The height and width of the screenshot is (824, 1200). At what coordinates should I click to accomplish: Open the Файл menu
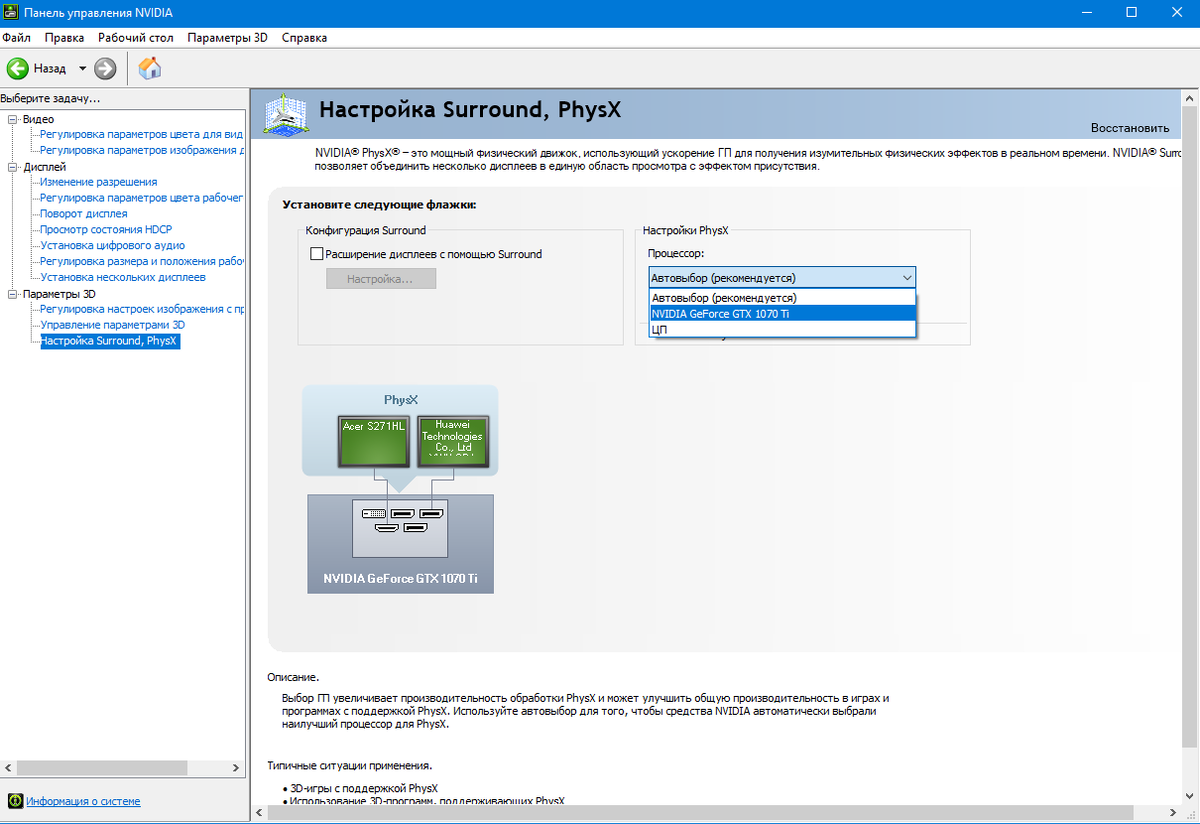[16, 38]
